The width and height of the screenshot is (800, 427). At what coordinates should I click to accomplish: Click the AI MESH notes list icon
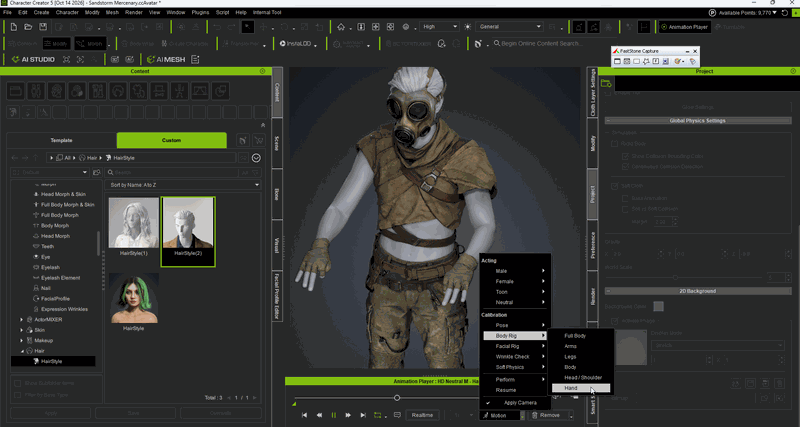(x=195, y=60)
